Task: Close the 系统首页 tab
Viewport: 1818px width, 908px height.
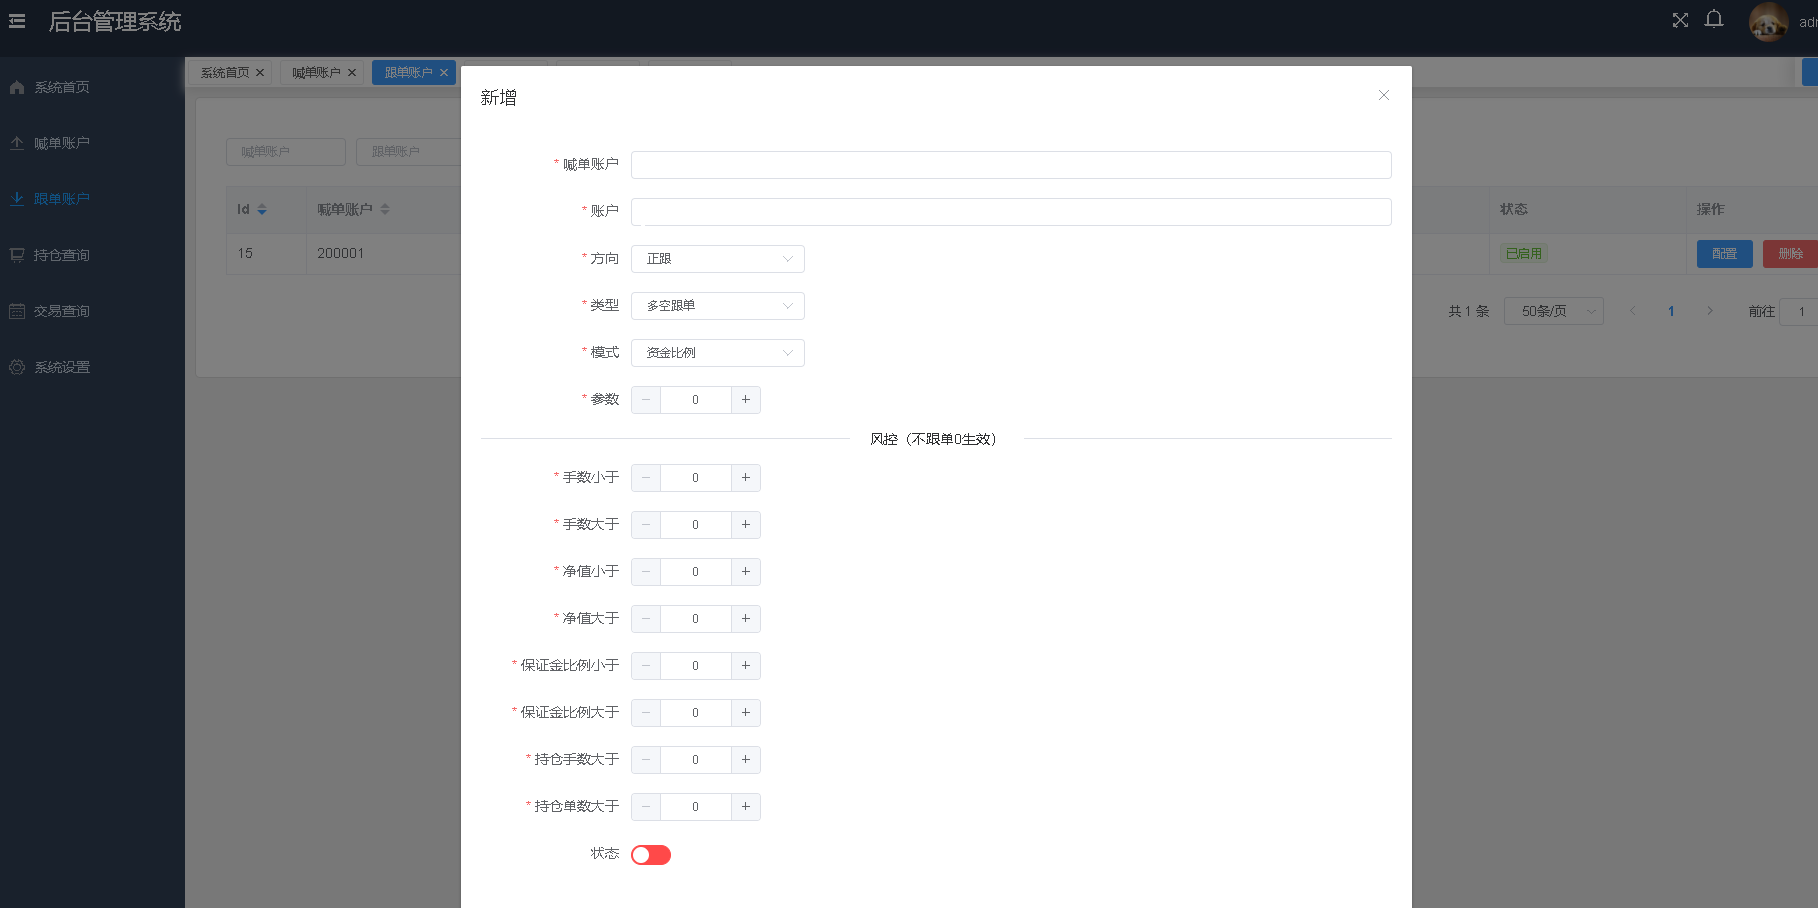Action: (x=260, y=73)
